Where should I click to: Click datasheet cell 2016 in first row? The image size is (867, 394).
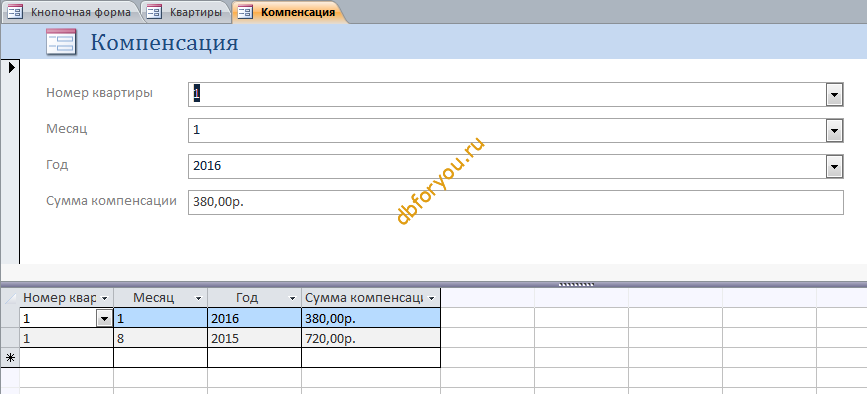point(255,318)
